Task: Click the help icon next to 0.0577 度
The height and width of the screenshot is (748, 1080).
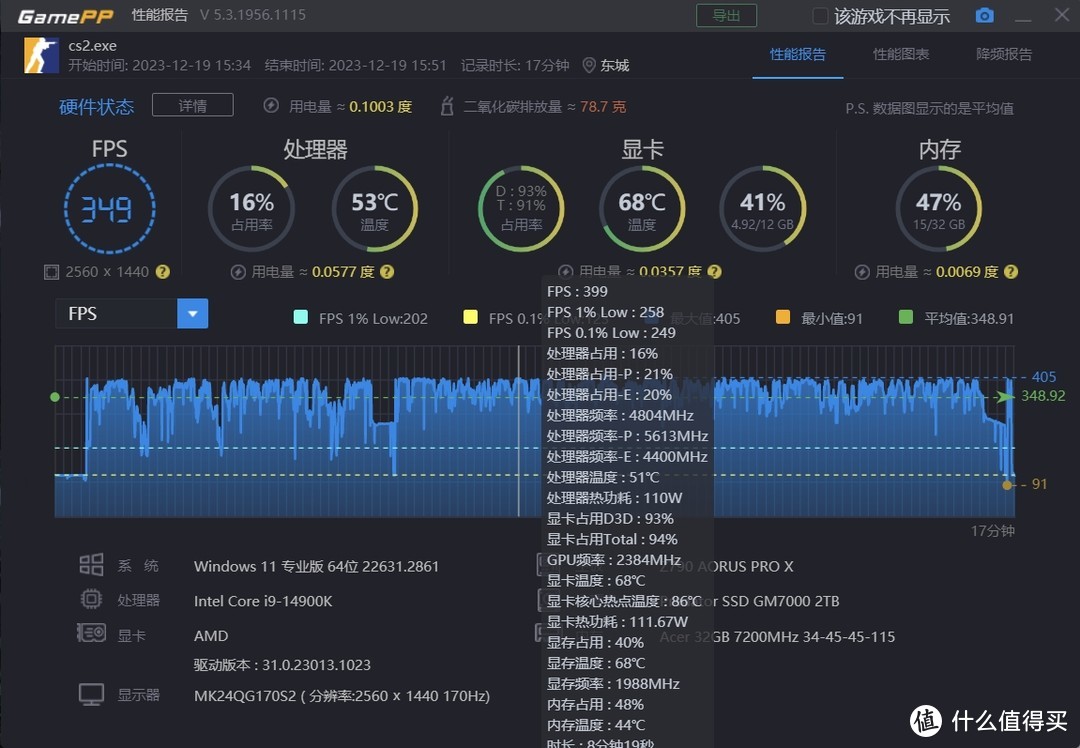Action: coord(387,272)
